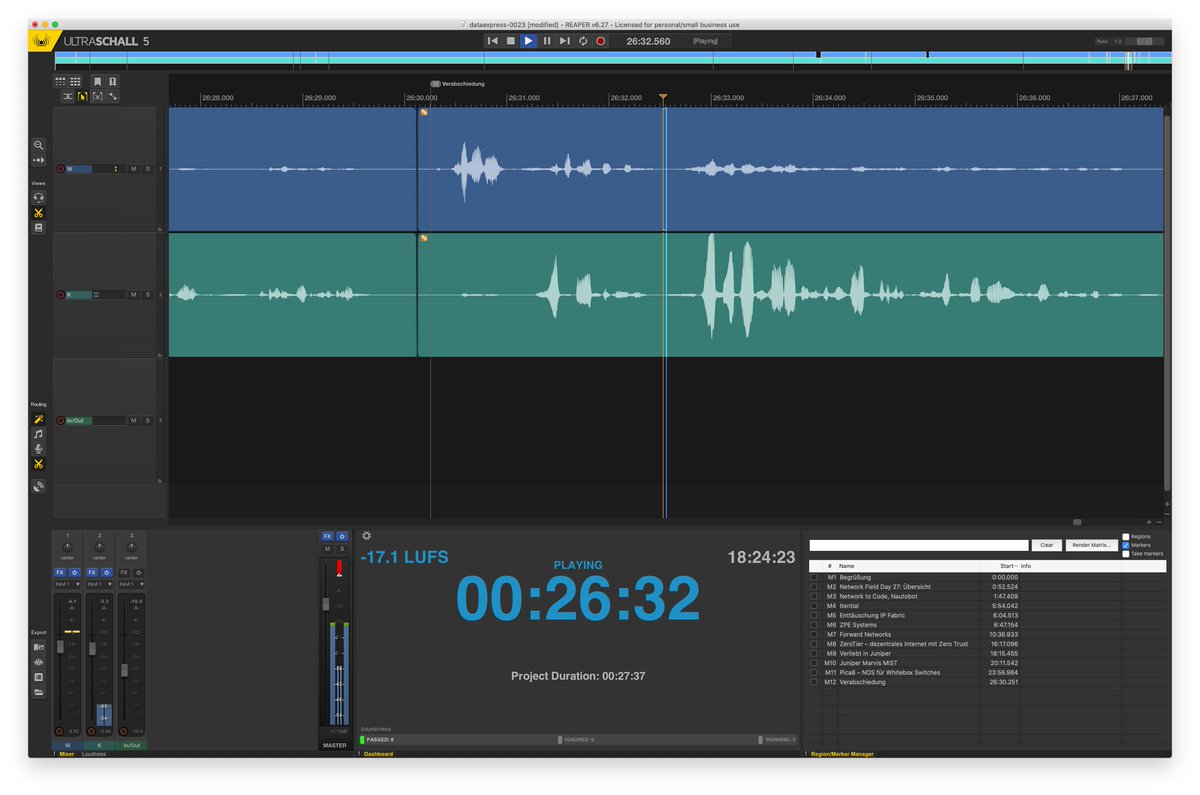Click the master volume fader
The width and height of the screenshot is (1200, 795).
click(325, 603)
